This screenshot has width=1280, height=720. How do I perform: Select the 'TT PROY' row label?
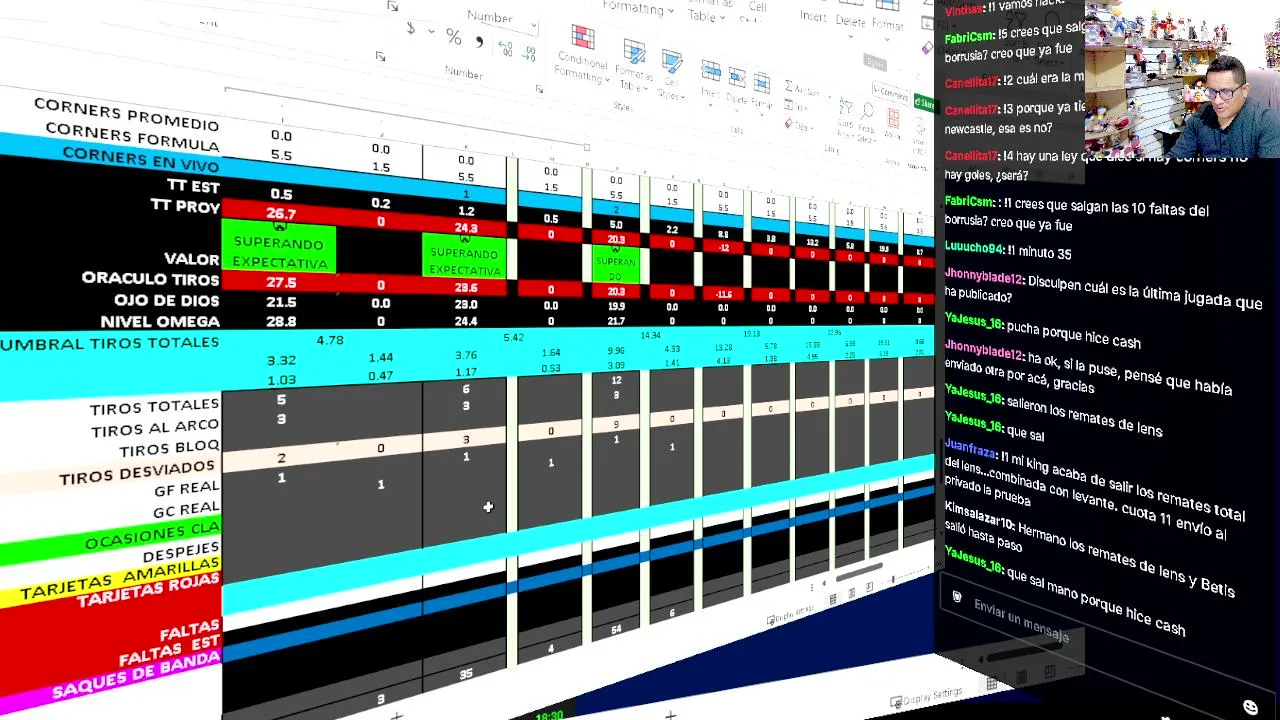coord(185,207)
